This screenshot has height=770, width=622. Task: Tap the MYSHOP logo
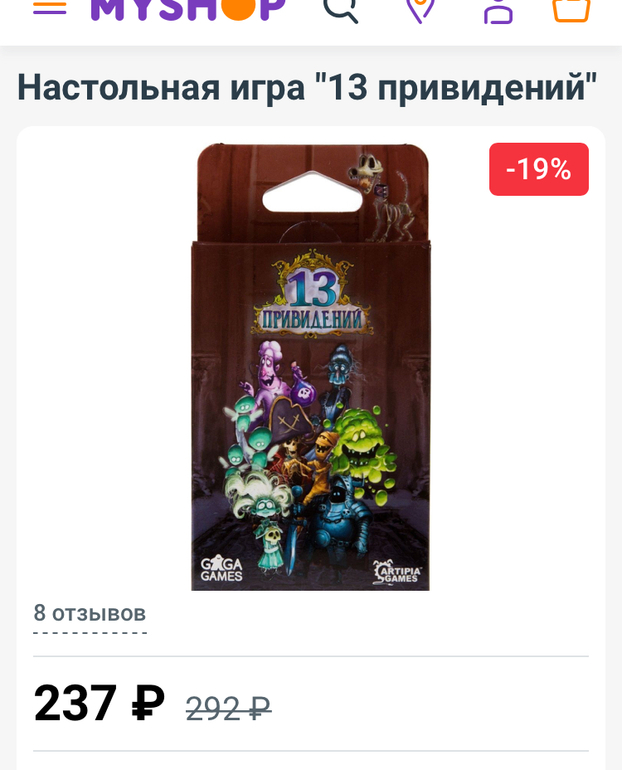pyautogui.click(x=188, y=9)
